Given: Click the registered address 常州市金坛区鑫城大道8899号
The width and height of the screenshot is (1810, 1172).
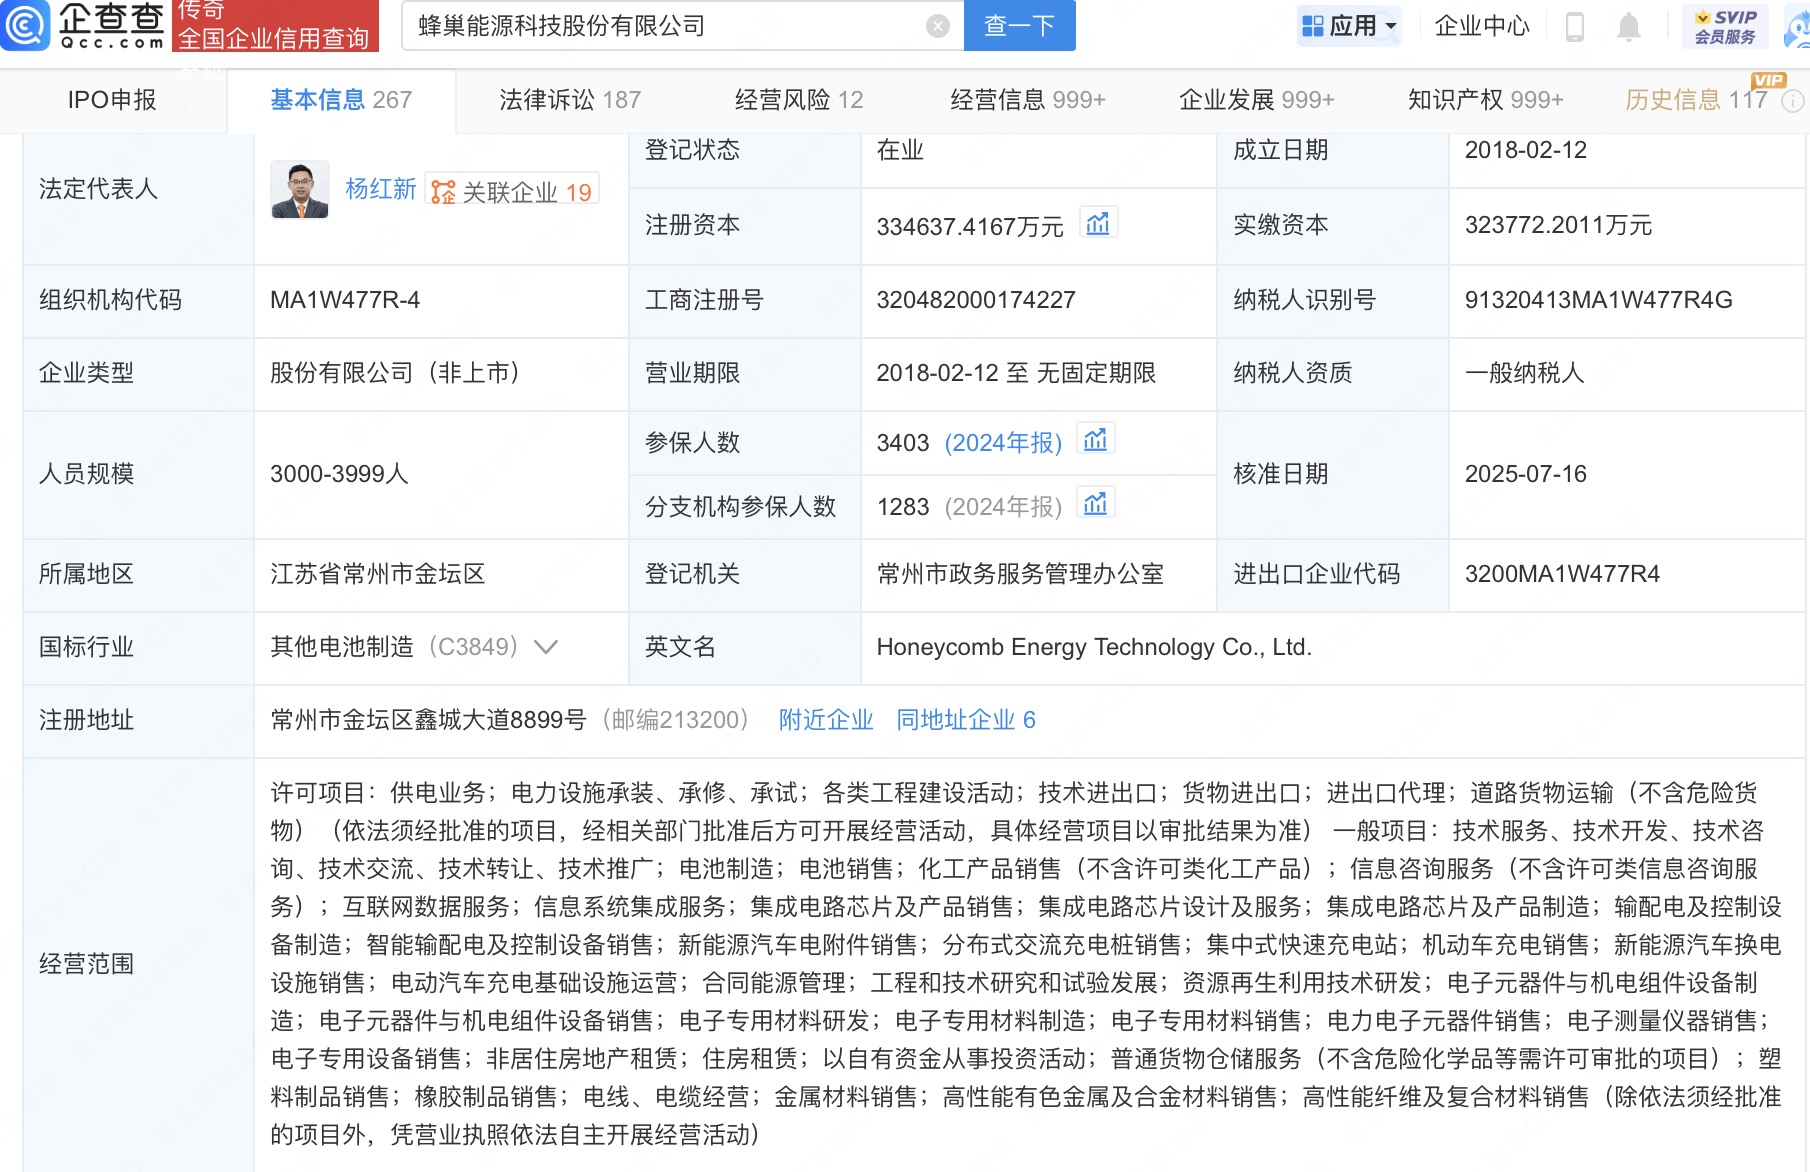Looking at the screenshot, I should coord(428,720).
